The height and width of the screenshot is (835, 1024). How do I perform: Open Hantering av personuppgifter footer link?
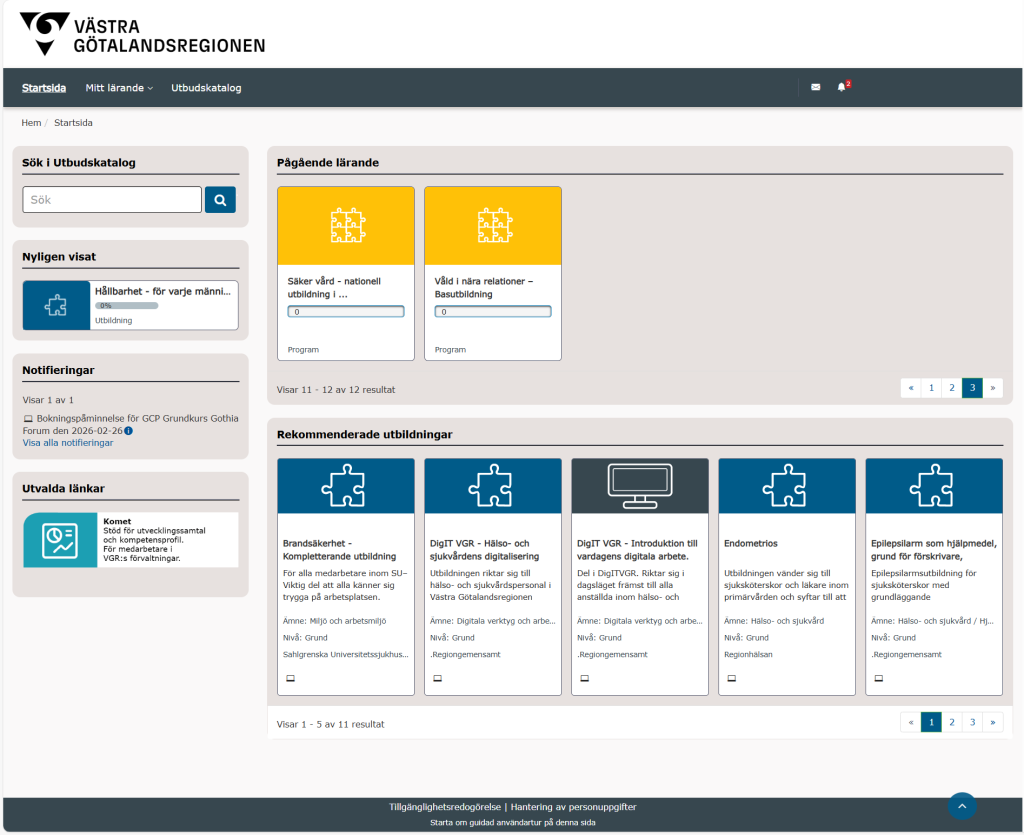pos(573,807)
